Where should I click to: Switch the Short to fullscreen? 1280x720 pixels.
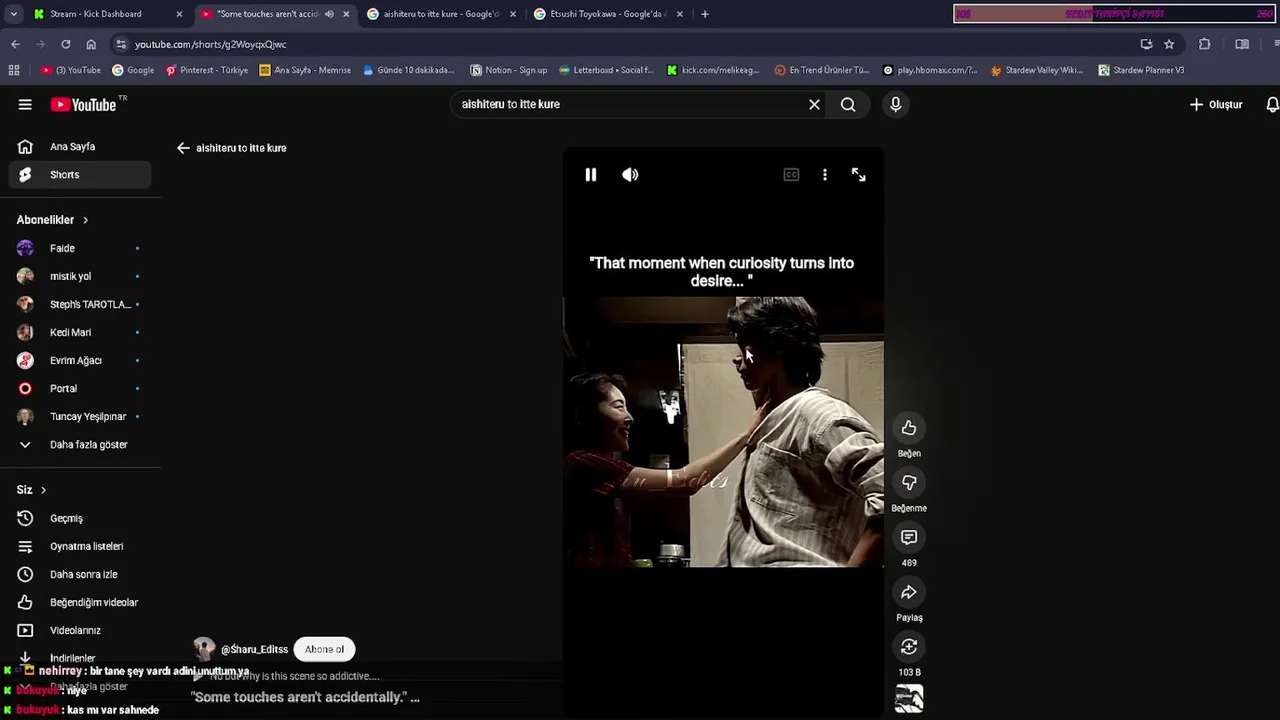859,175
